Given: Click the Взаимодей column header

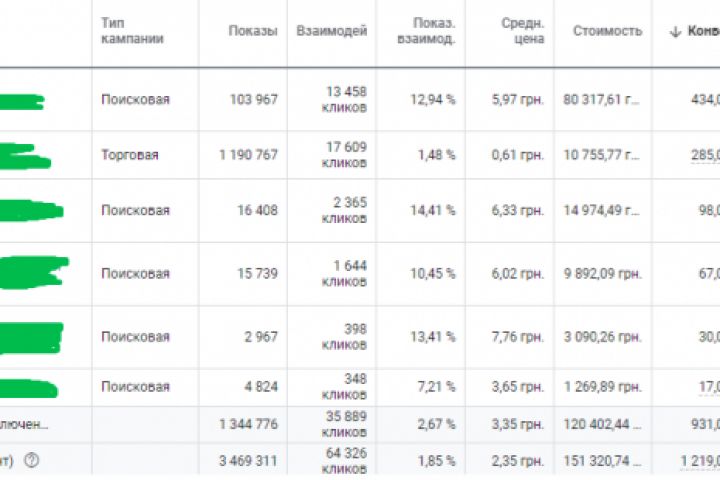Looking at the screenshot, I should coord(331,31).
